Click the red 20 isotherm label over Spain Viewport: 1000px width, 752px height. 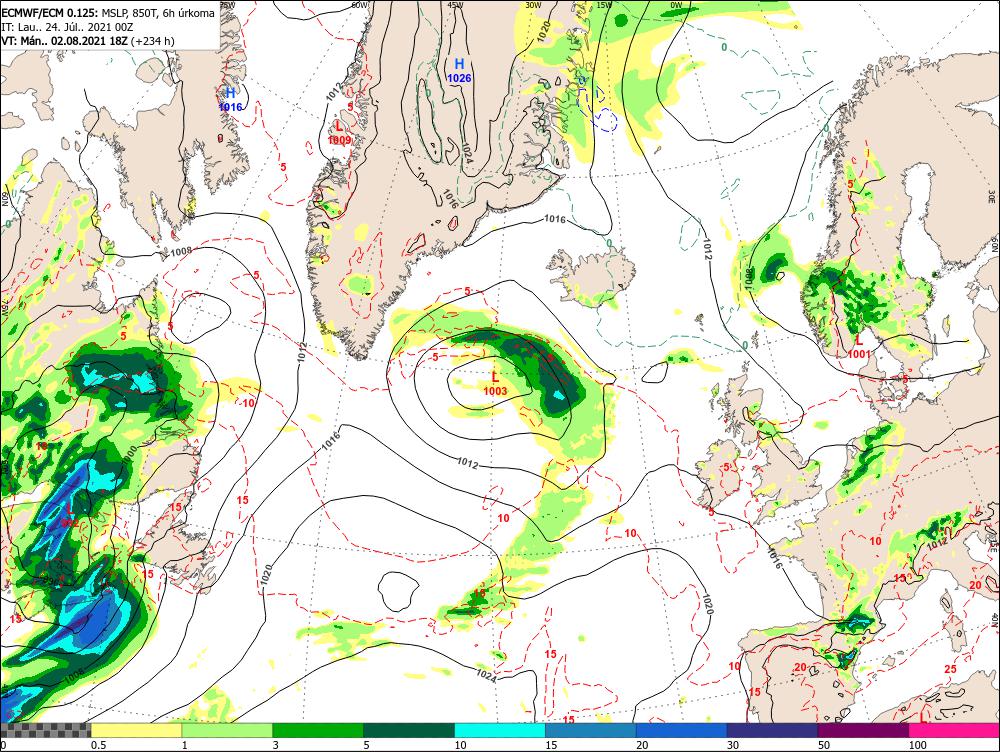pyautogui.click(x=800, y=667)
